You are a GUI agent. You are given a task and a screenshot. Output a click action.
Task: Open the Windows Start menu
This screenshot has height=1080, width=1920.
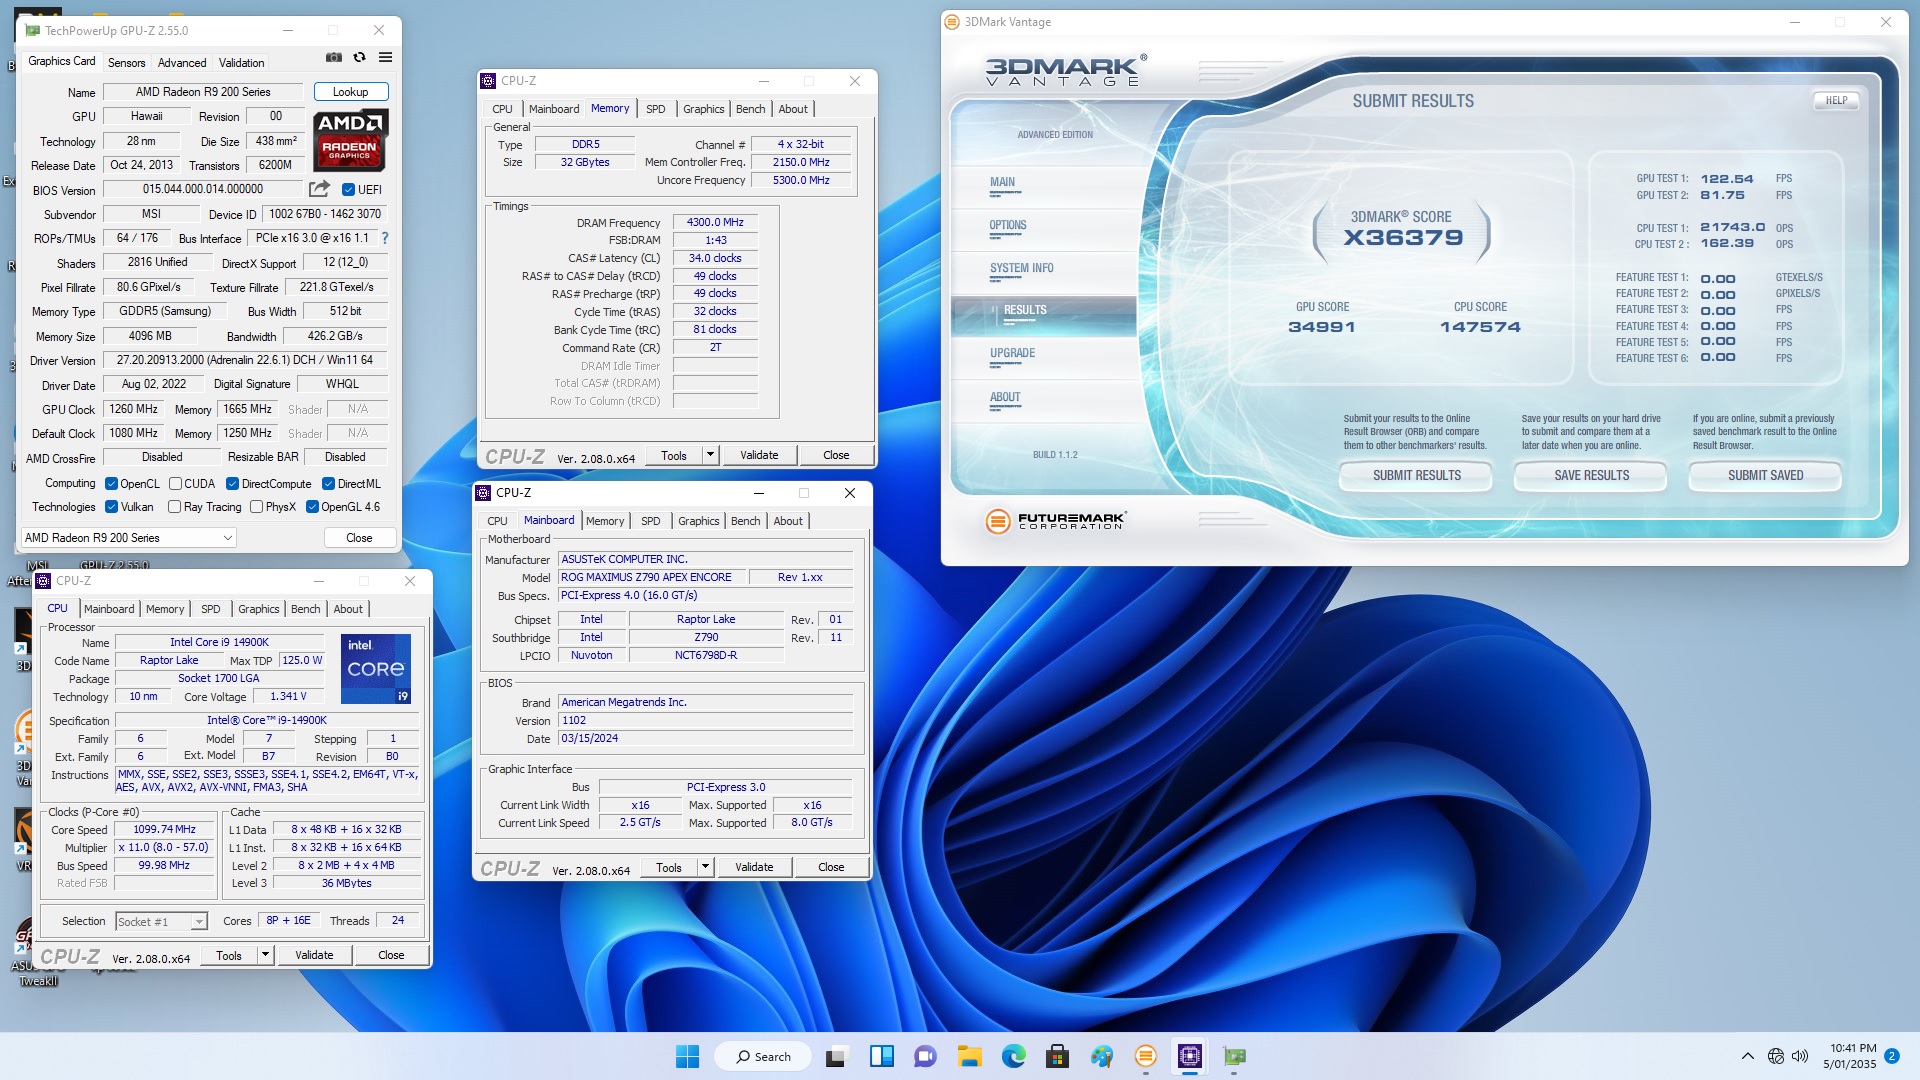[688, 1056]
